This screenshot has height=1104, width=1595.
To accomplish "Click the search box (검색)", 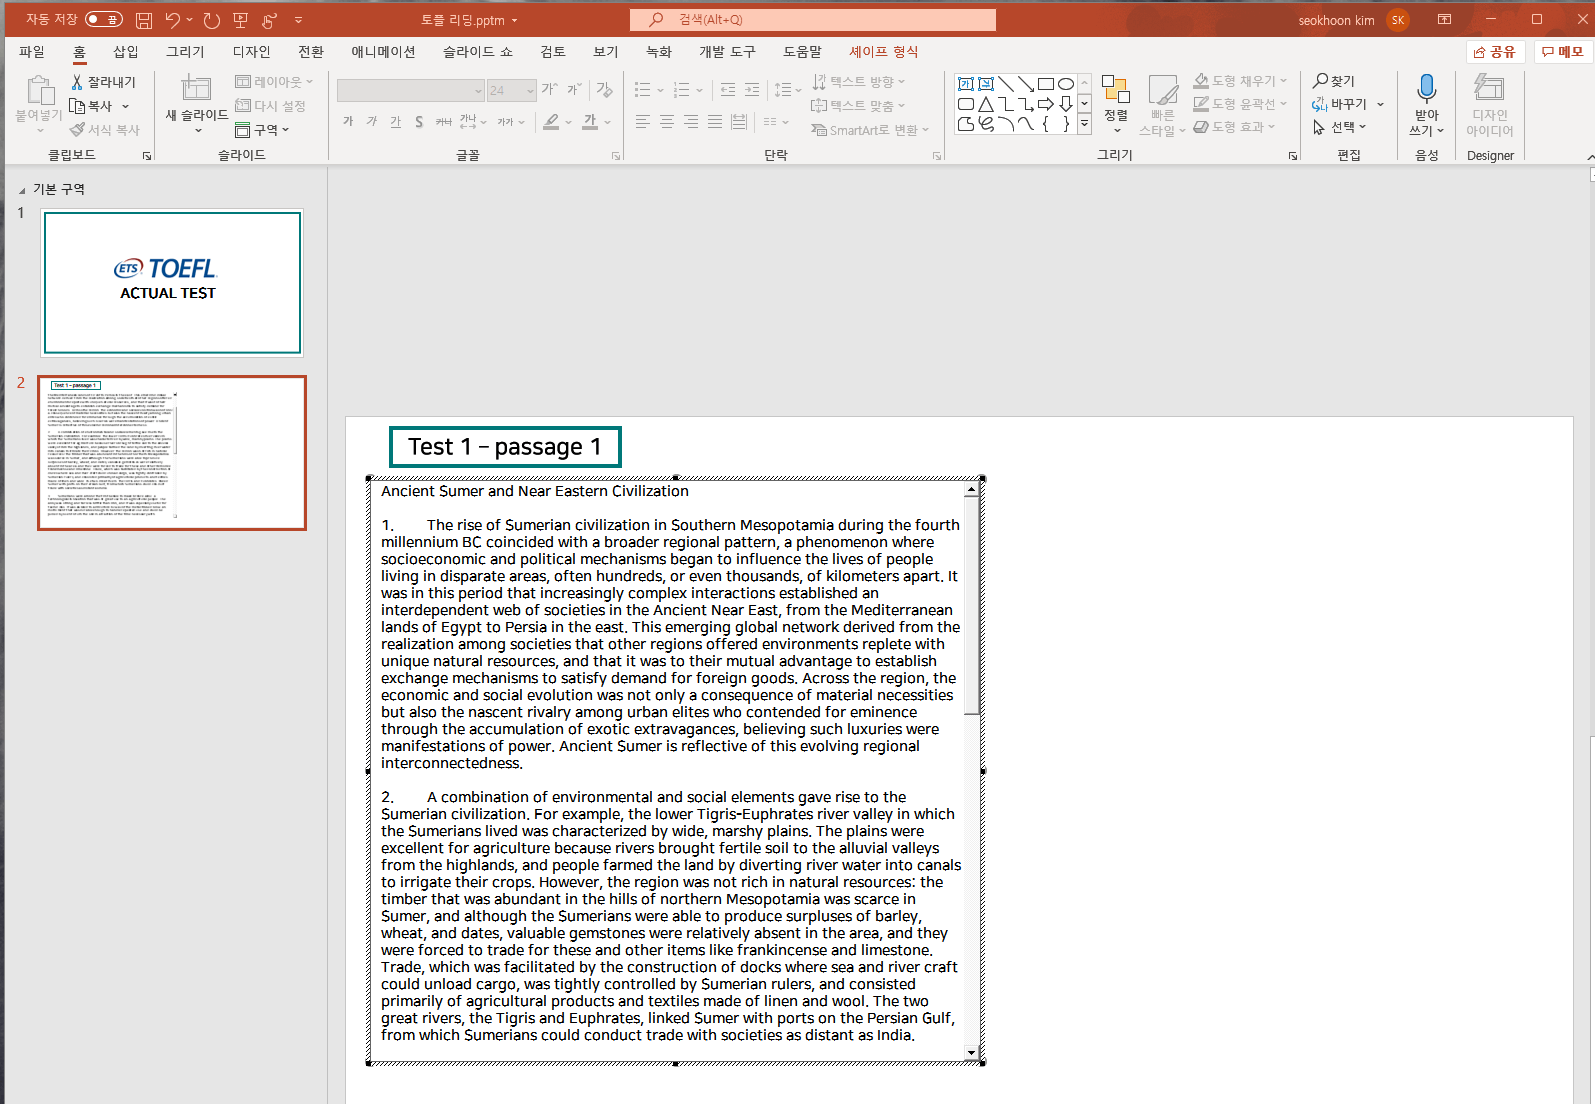I will click(x=813, y=20).
